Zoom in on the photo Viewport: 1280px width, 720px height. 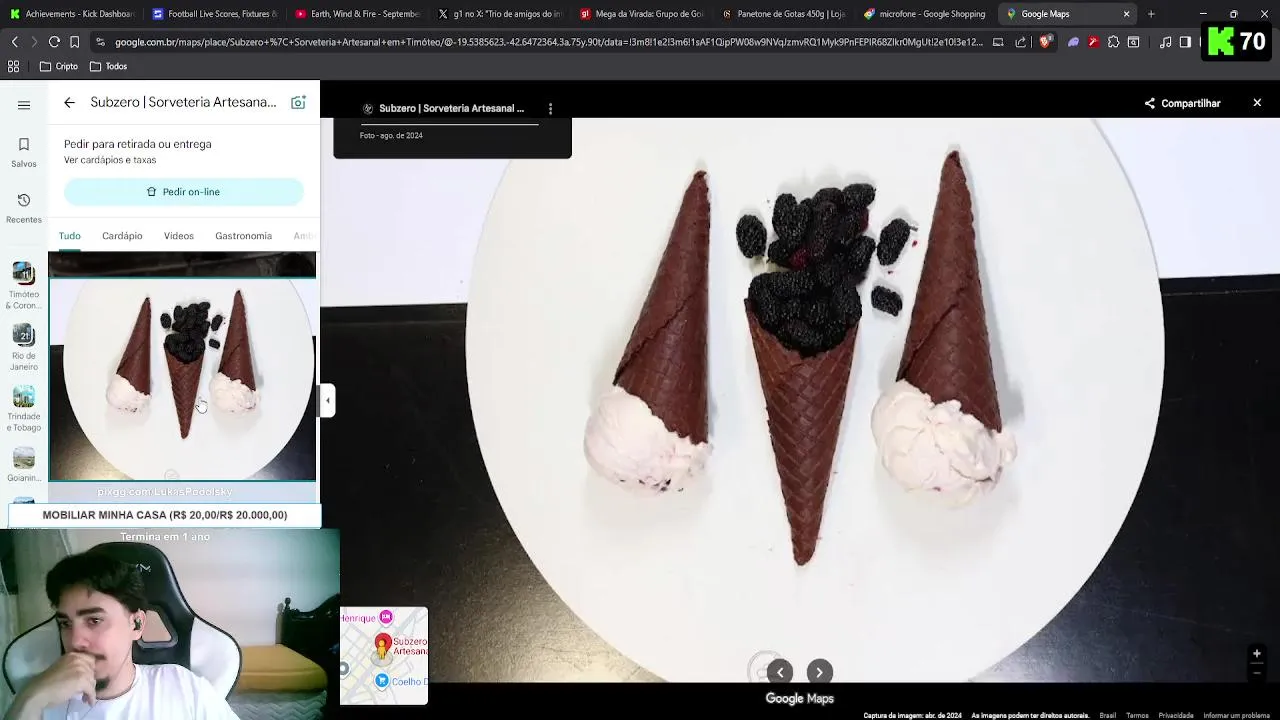point(1257,654)
